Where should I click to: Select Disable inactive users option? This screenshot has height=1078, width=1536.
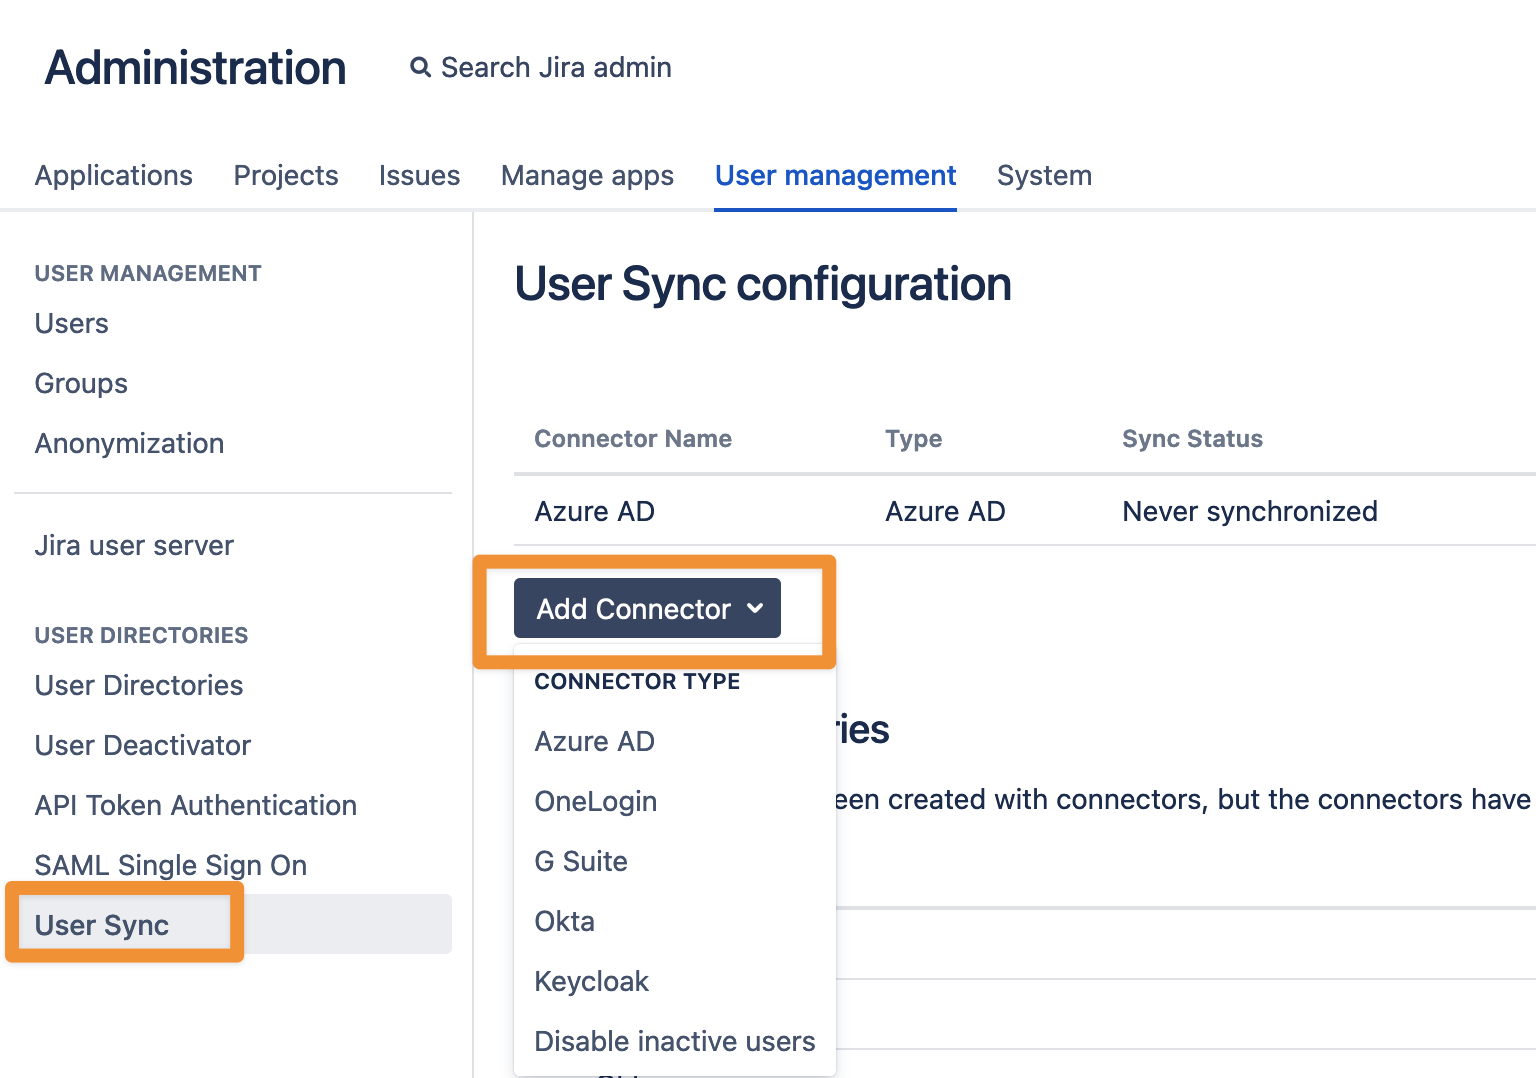tap(674, 1041)
